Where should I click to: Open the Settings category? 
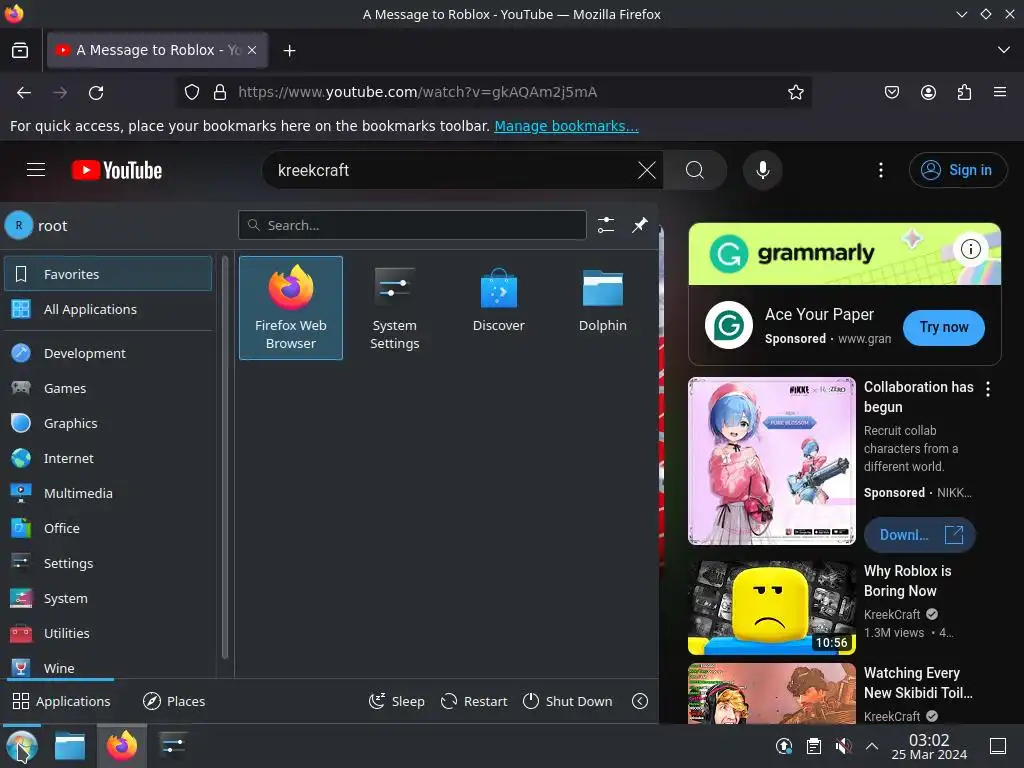tap(108, 564)
